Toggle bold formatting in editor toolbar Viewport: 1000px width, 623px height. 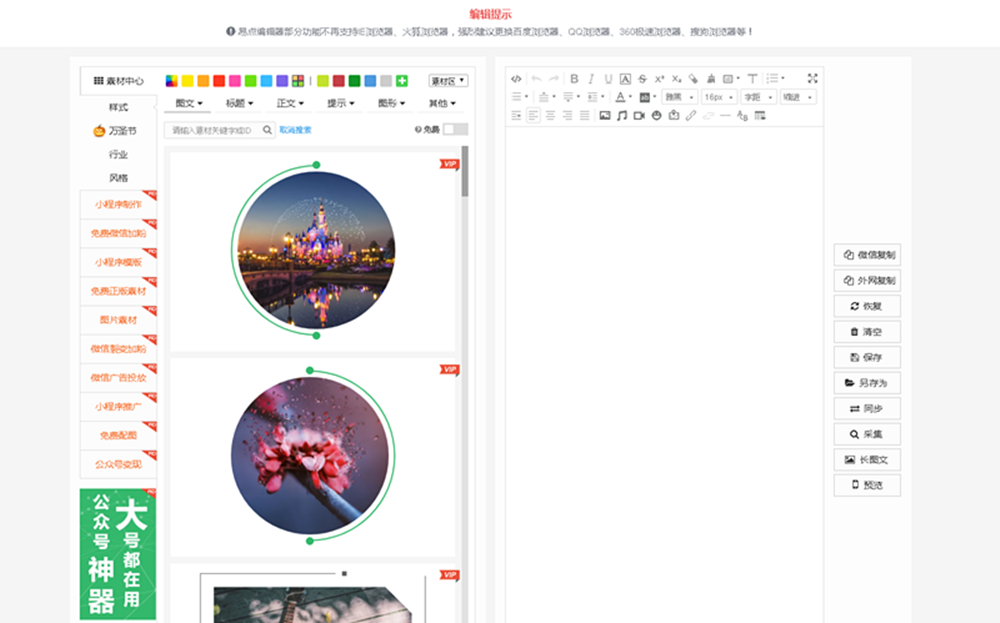tap(574, 79)
